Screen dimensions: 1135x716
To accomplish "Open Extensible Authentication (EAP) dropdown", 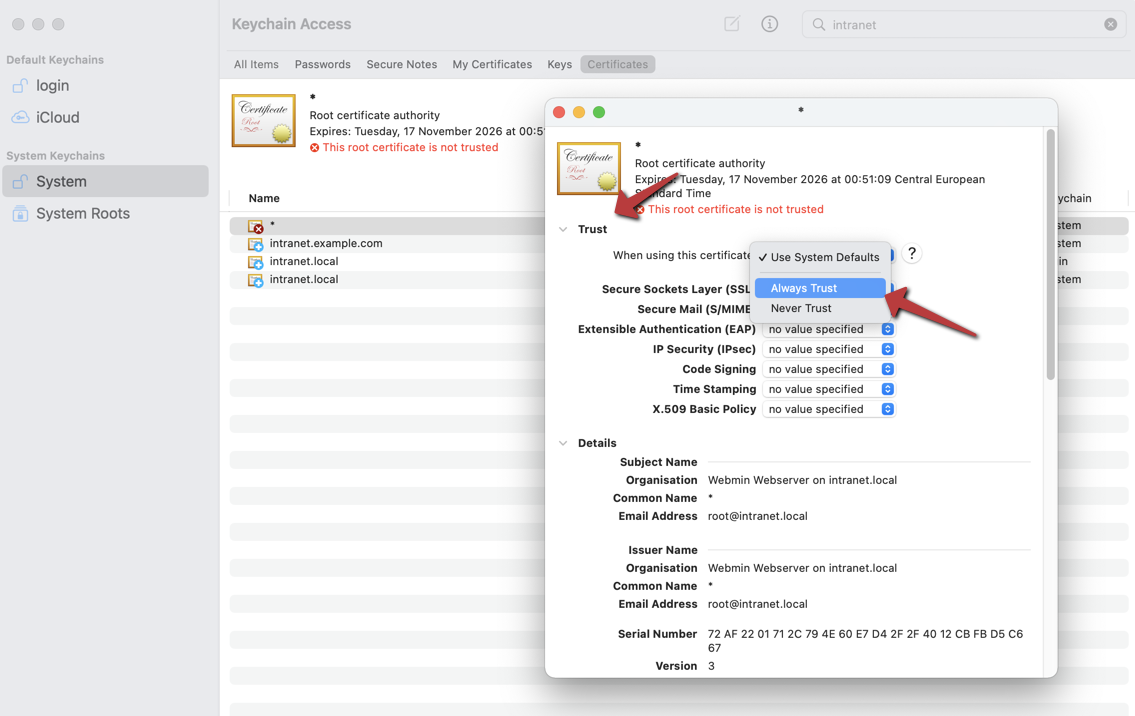I will click(829, 329).
